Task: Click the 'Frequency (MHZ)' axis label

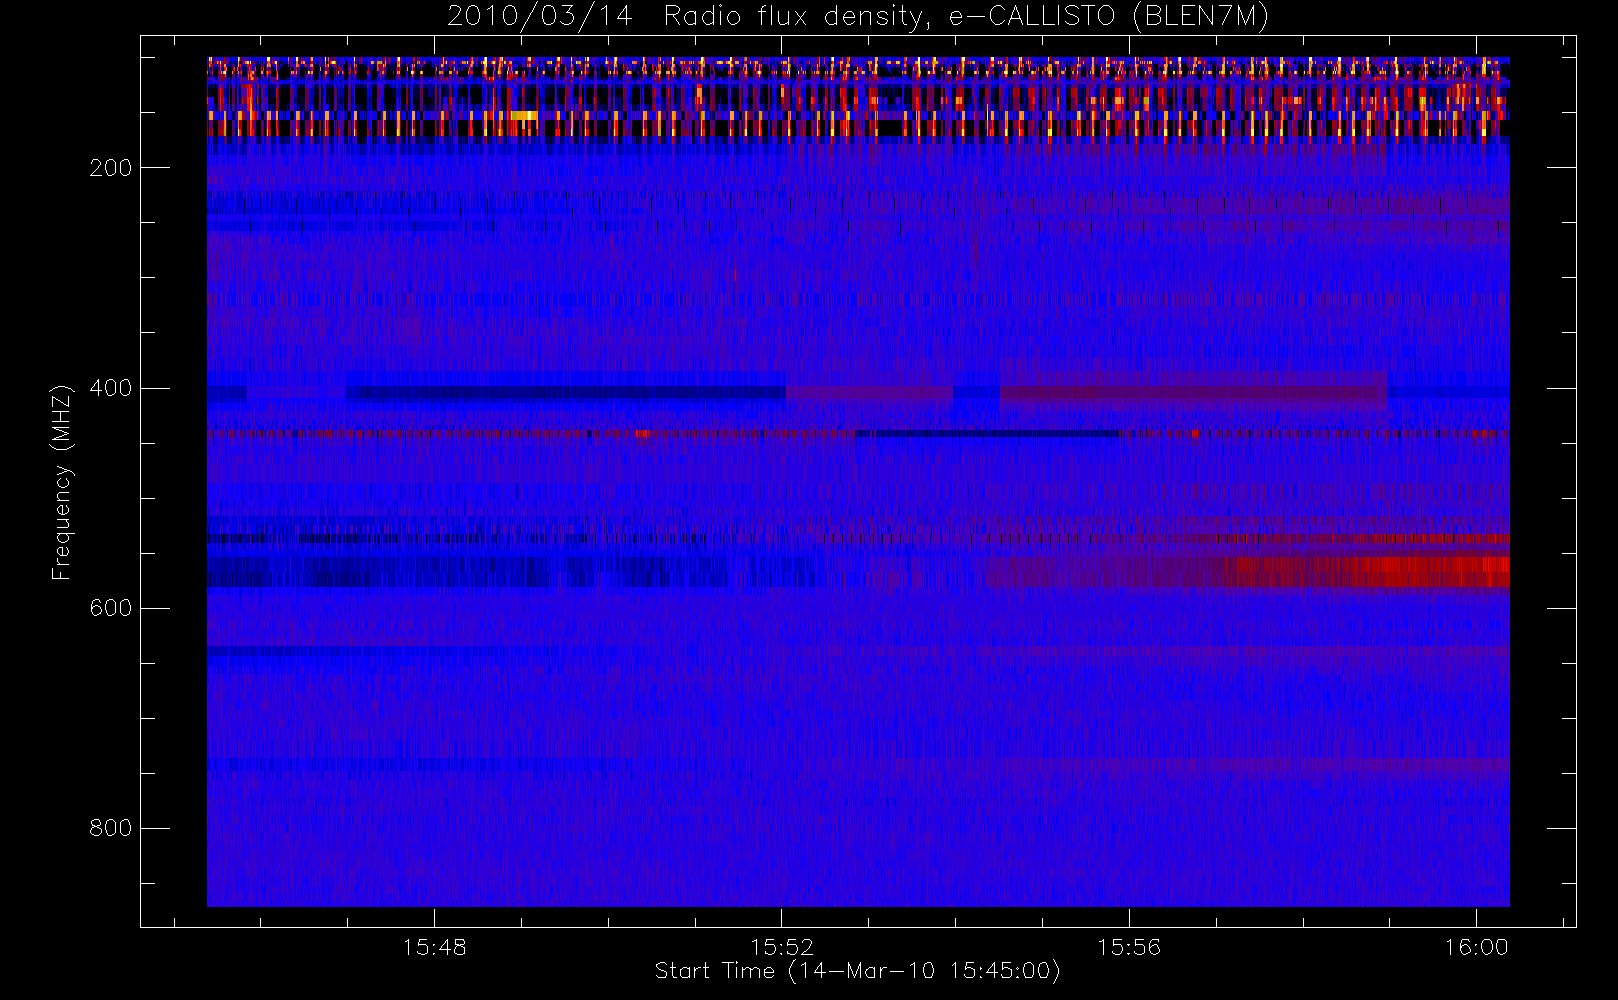Action: pyautogui.click(x=62, y=482)
